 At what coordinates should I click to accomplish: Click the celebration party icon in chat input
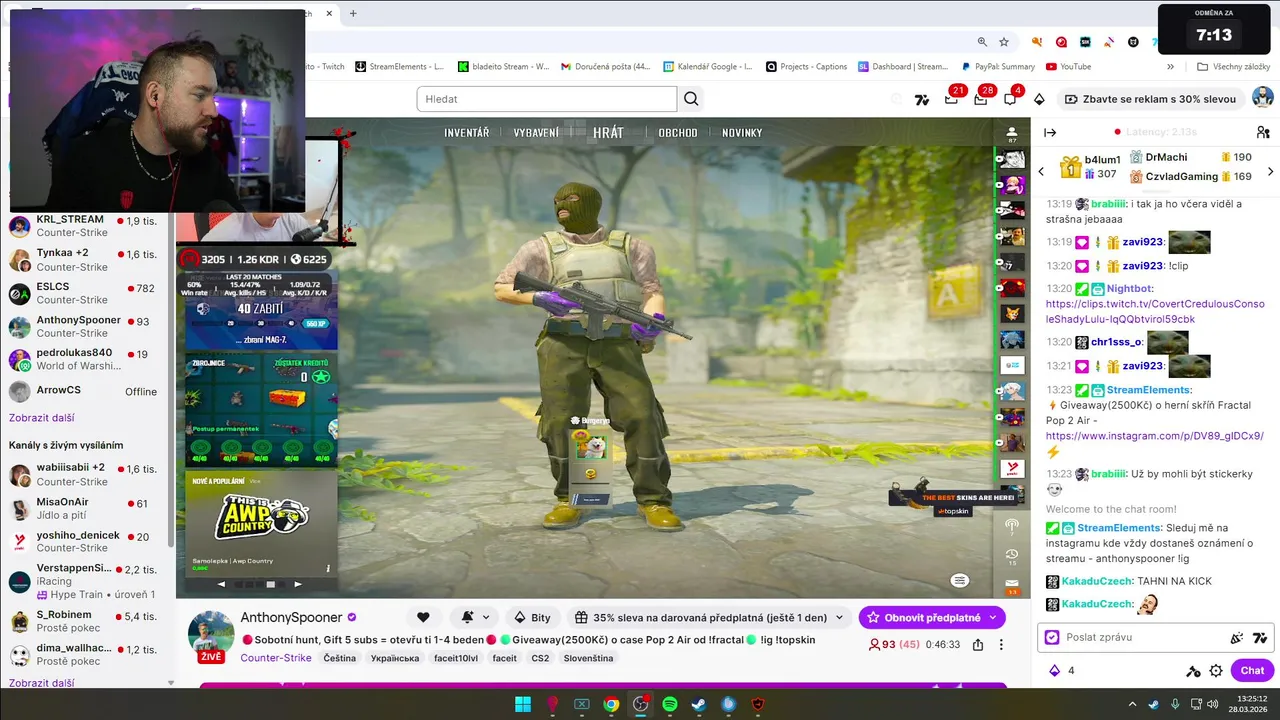pos(1237,638)
